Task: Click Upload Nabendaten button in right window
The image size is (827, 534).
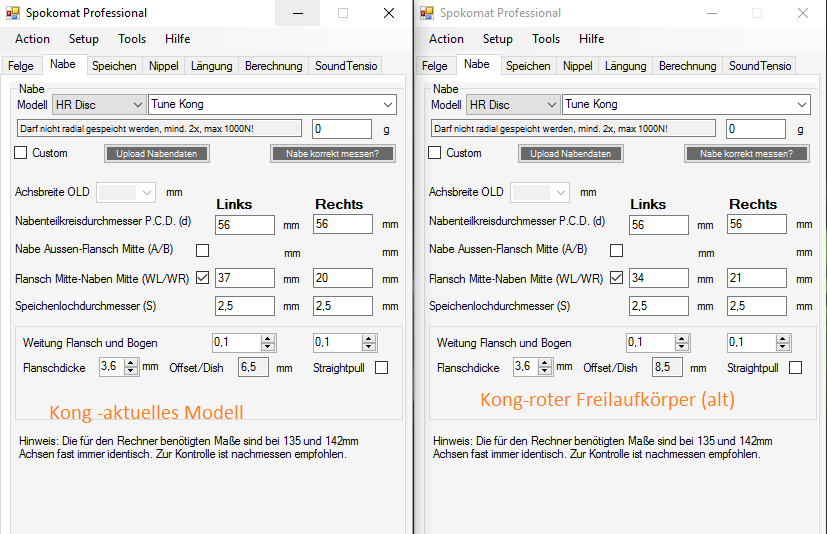Action: coord(571,154)
